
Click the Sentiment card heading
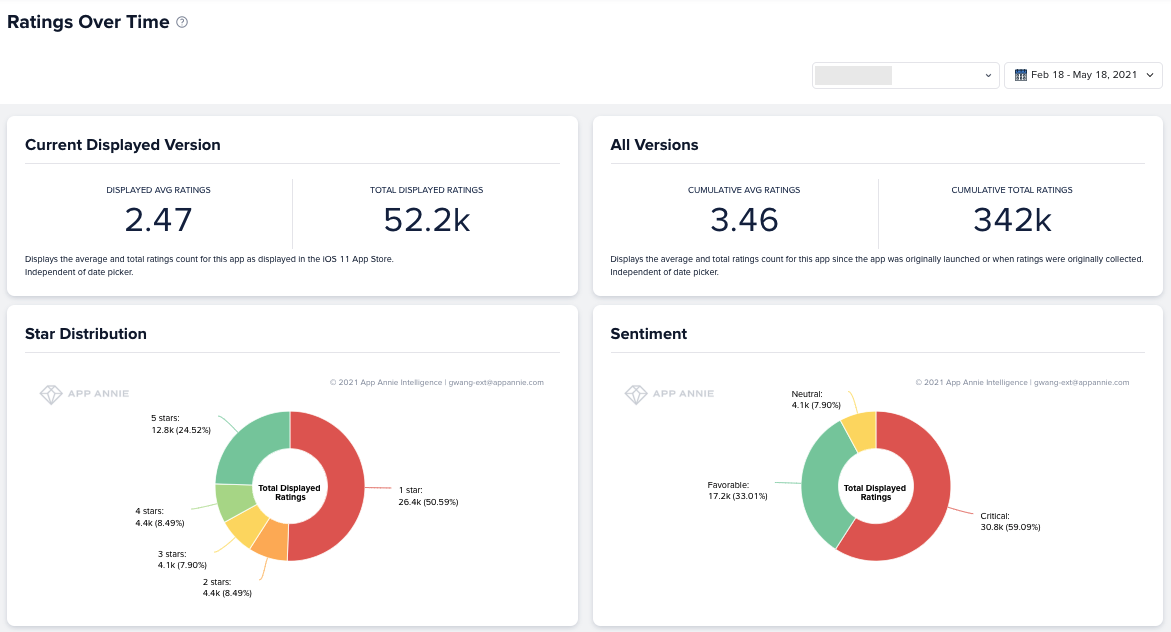click(648, 334)
